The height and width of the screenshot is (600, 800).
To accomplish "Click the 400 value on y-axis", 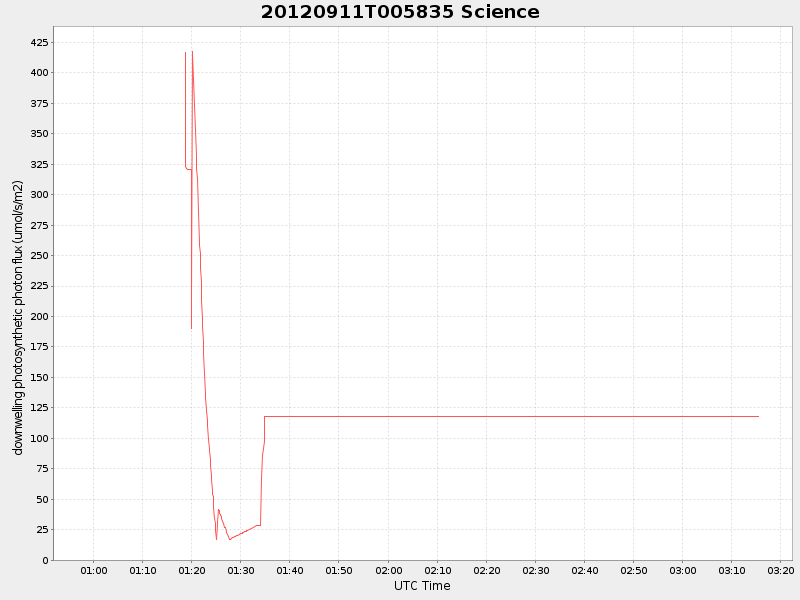I will 39,72.
